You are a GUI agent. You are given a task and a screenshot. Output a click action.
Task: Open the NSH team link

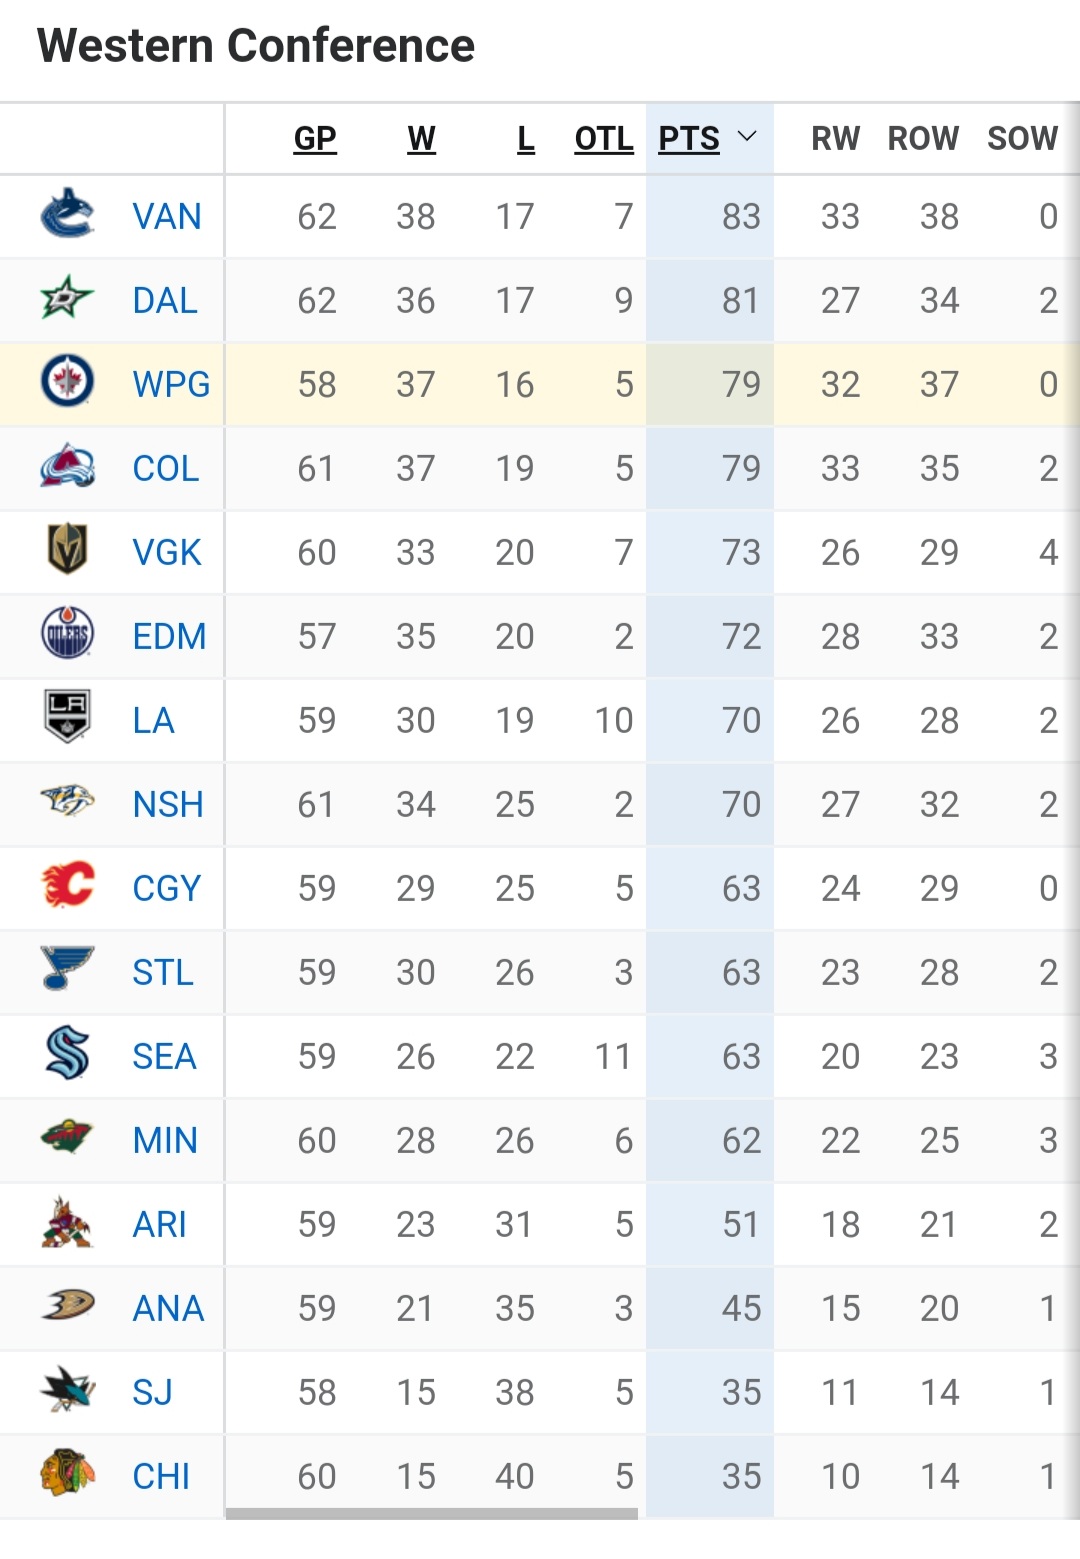168,804
